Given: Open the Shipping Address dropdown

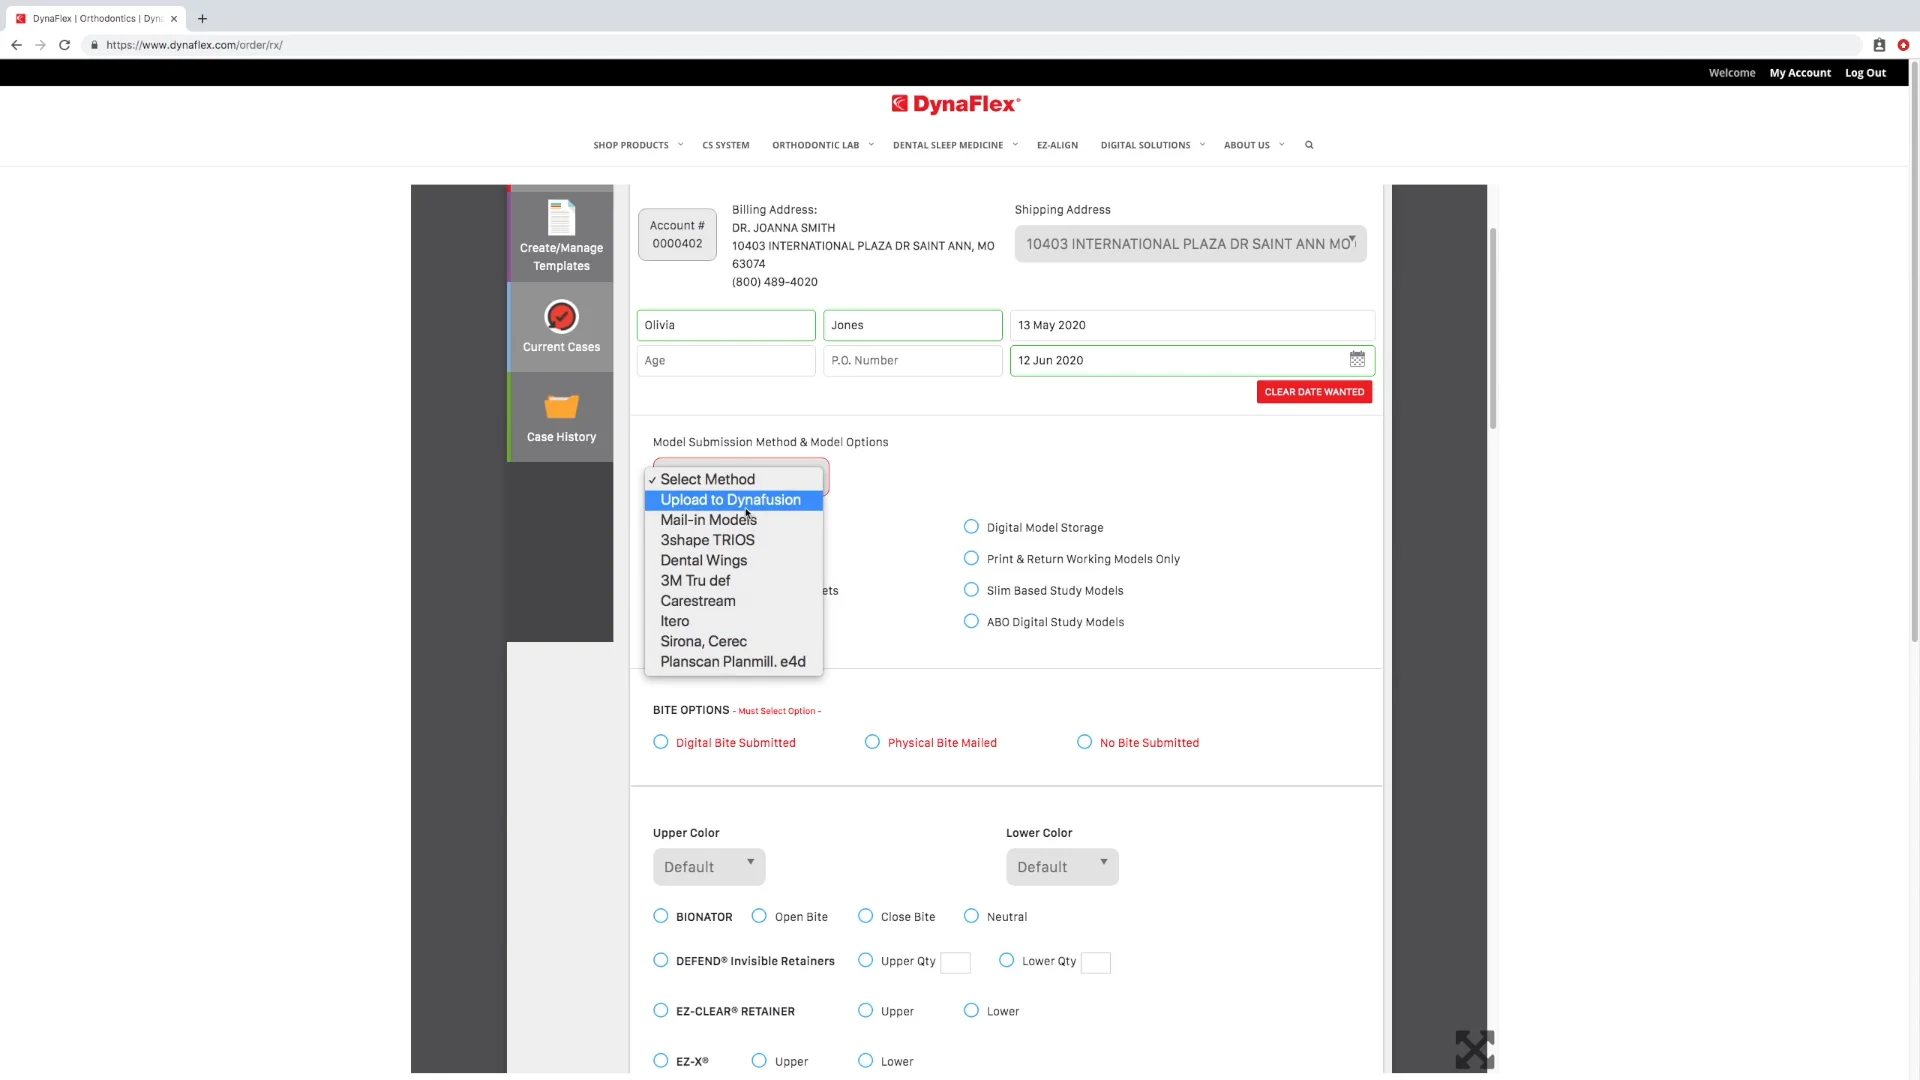Looking at the screenshot, I should point(1190,244).
